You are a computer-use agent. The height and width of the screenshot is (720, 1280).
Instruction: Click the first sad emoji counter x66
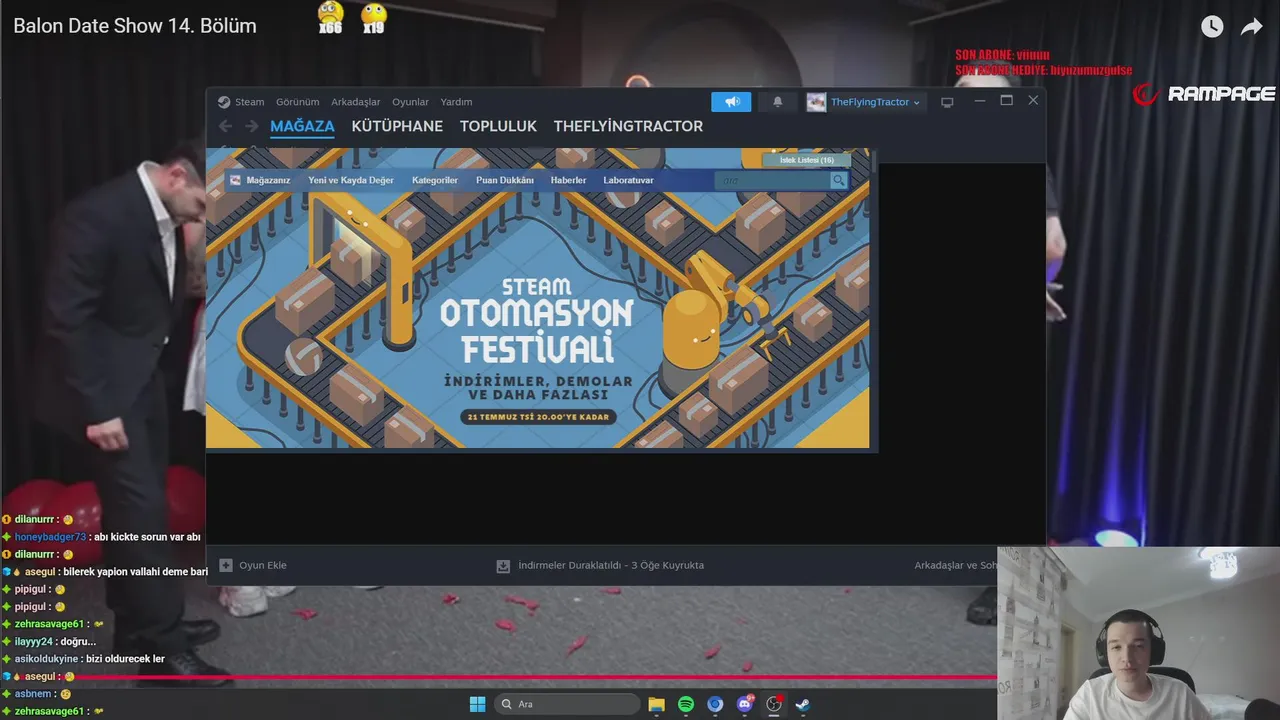click(x=330, y=18)
